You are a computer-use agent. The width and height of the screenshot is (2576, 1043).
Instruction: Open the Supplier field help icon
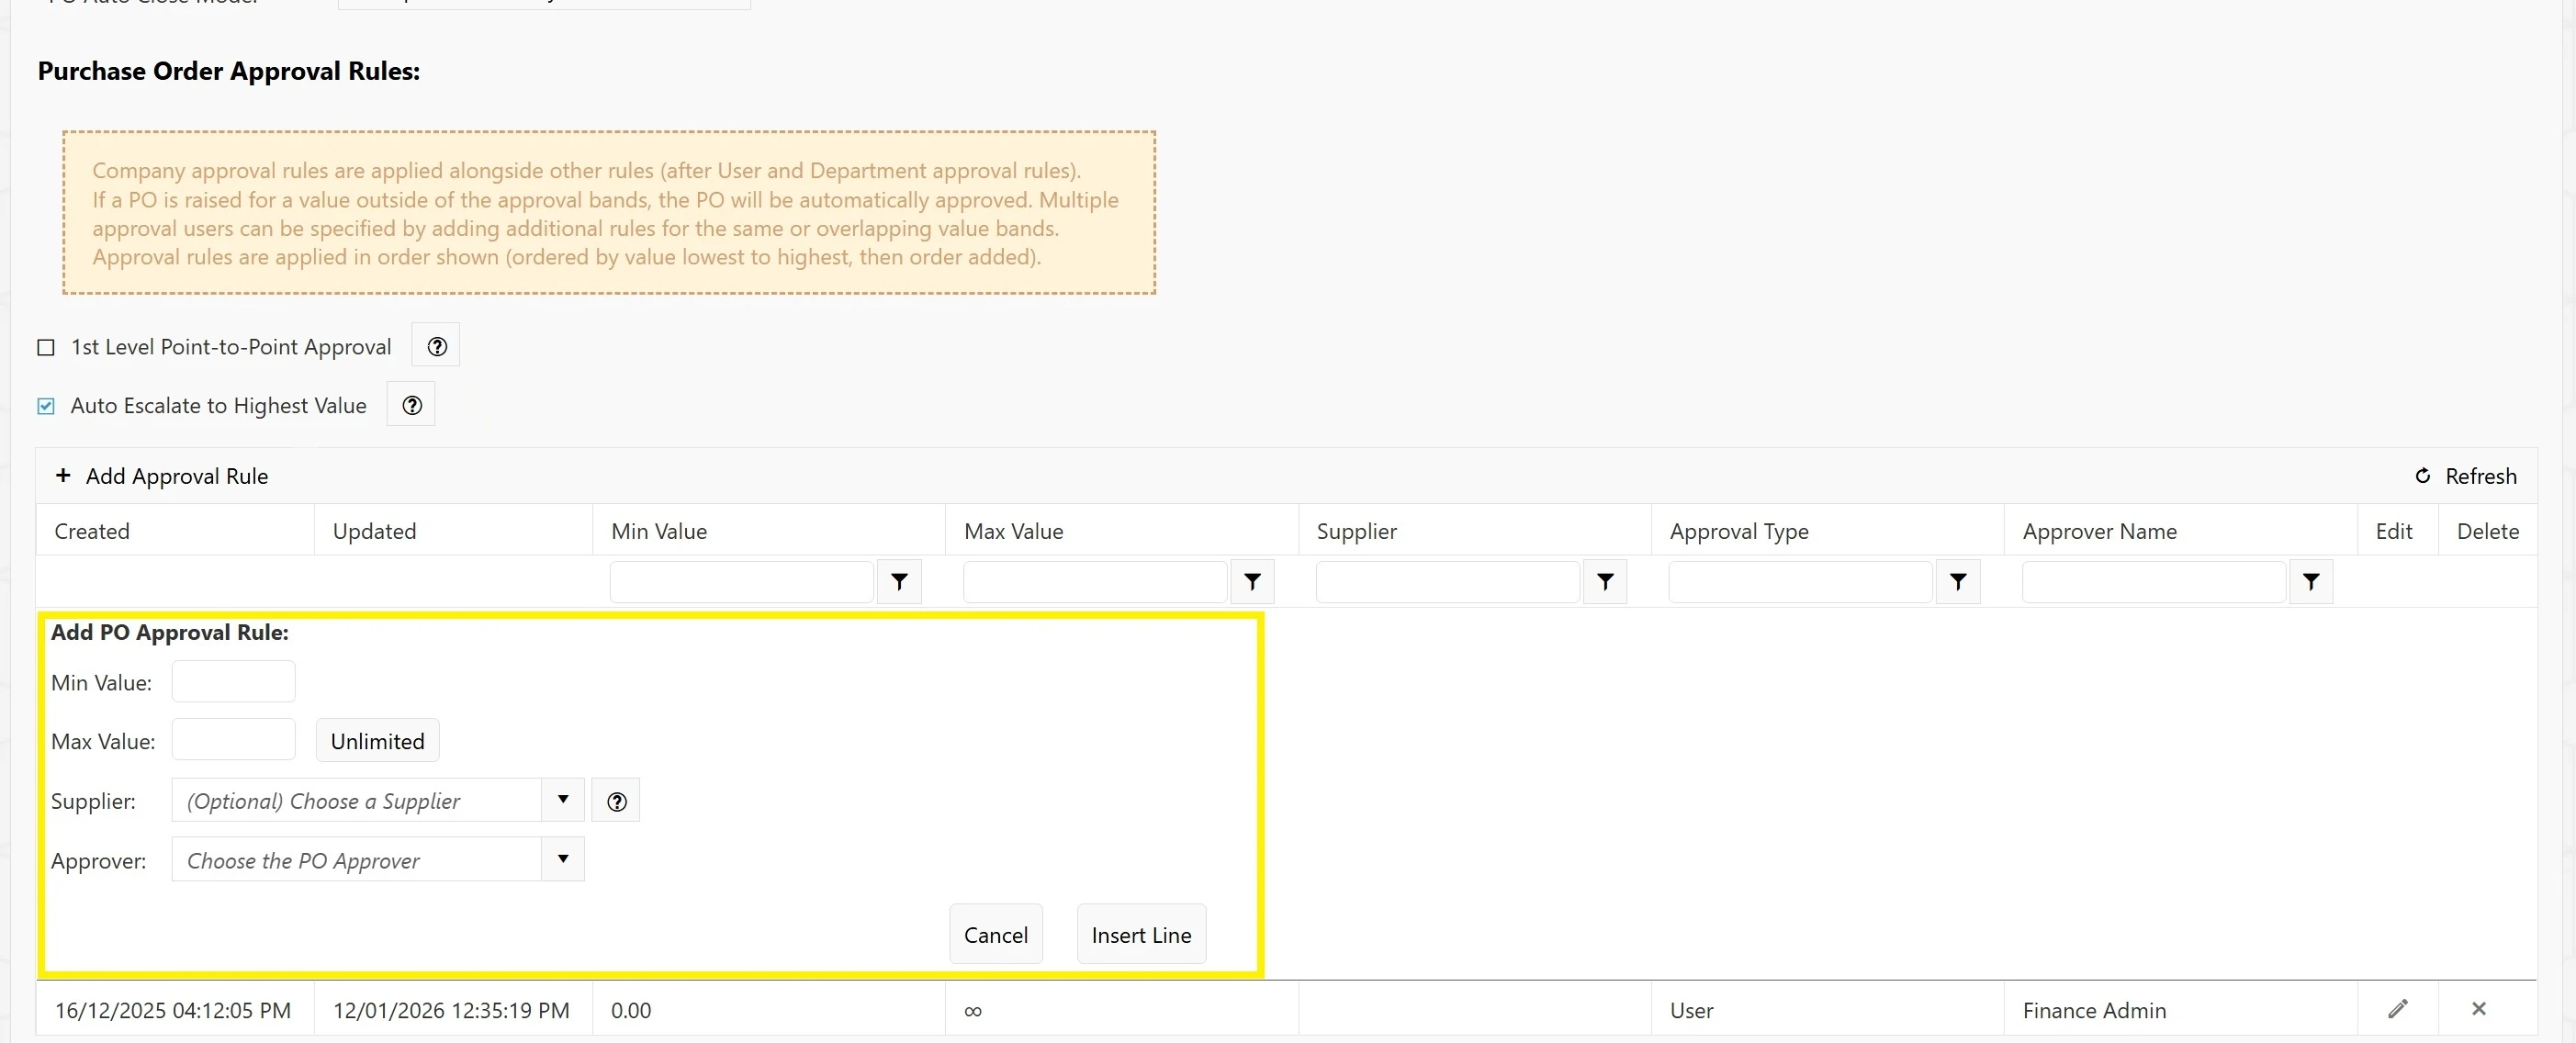tap(616, 801)
